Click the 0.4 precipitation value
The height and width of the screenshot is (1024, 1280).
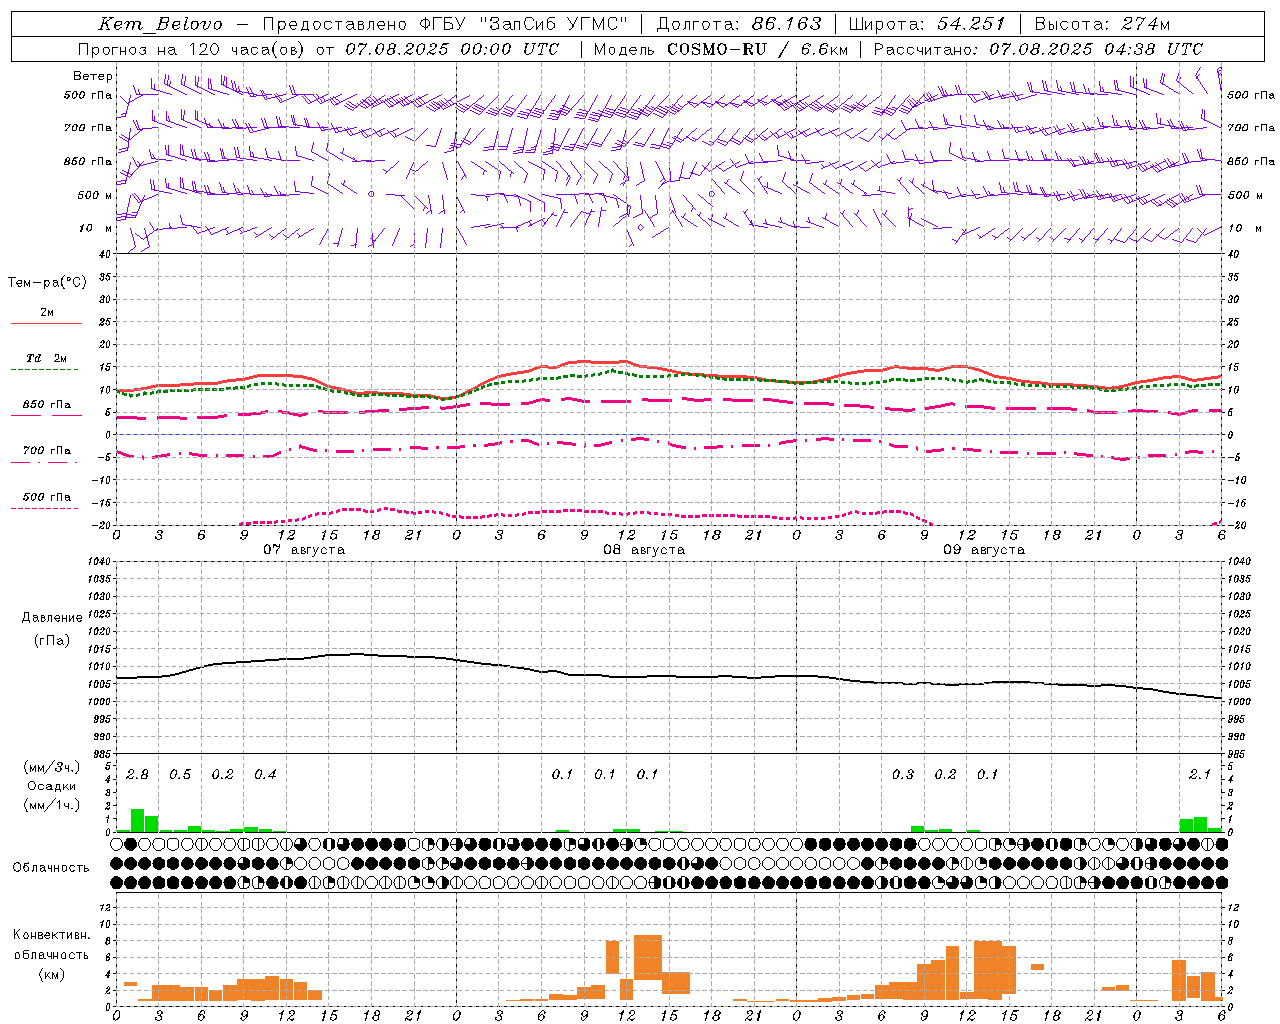click(x=265, y=775)
